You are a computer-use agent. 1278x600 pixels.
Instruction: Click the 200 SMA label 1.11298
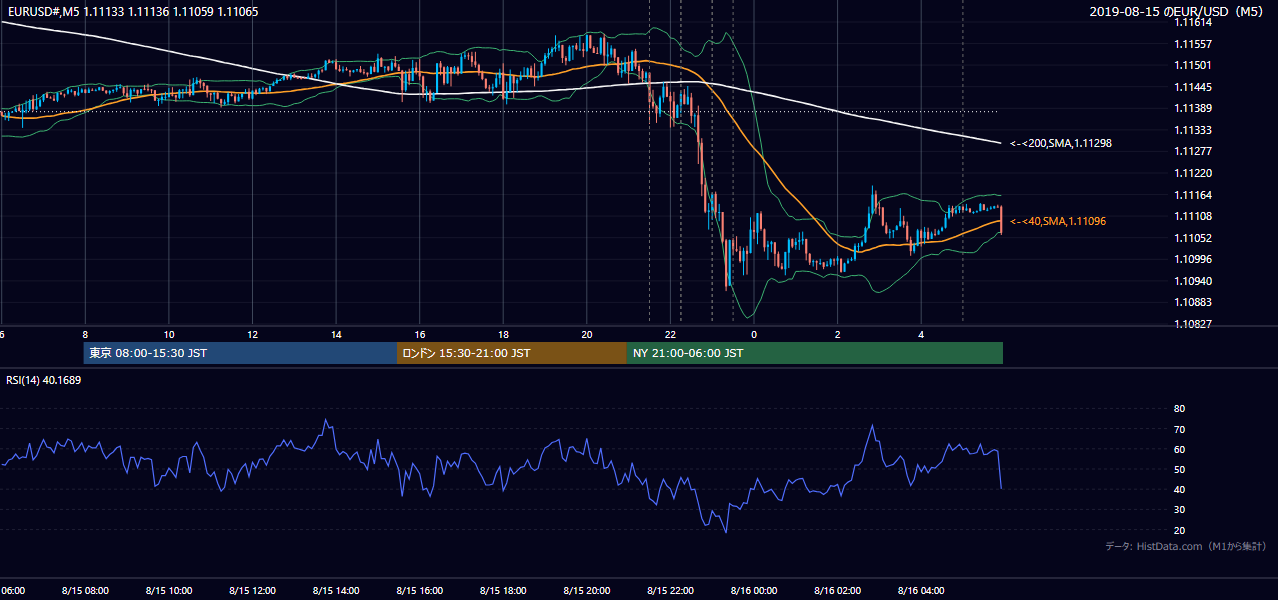coord(1060,143)
